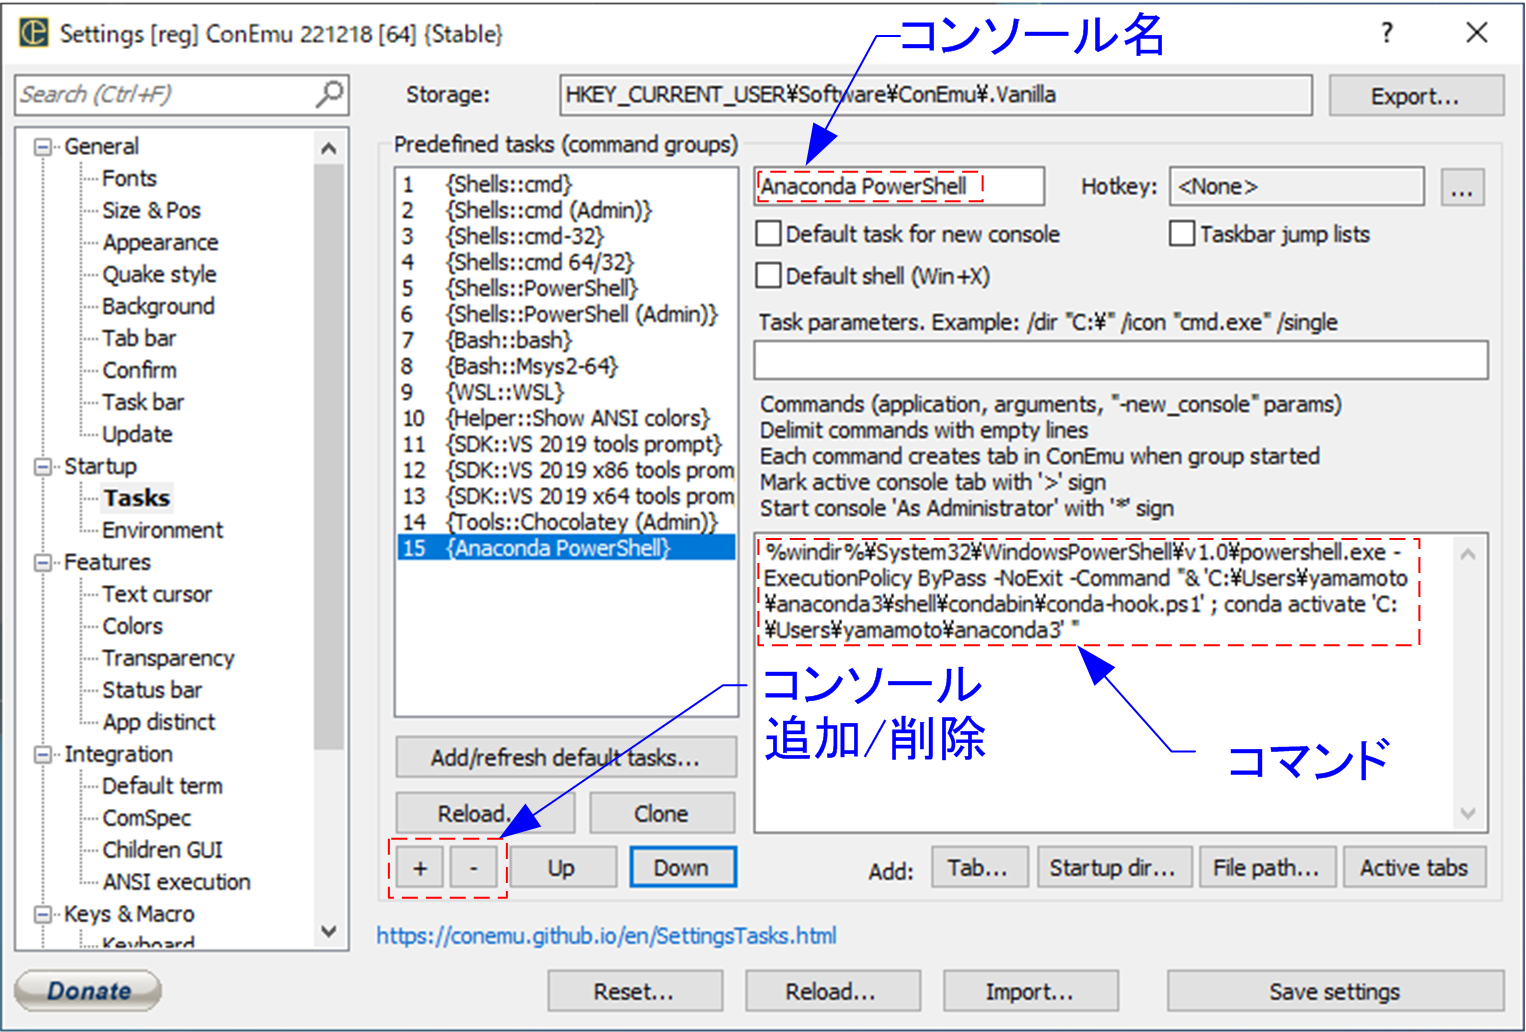
Task: Delete task with minus button
Action: click(474, 868)
